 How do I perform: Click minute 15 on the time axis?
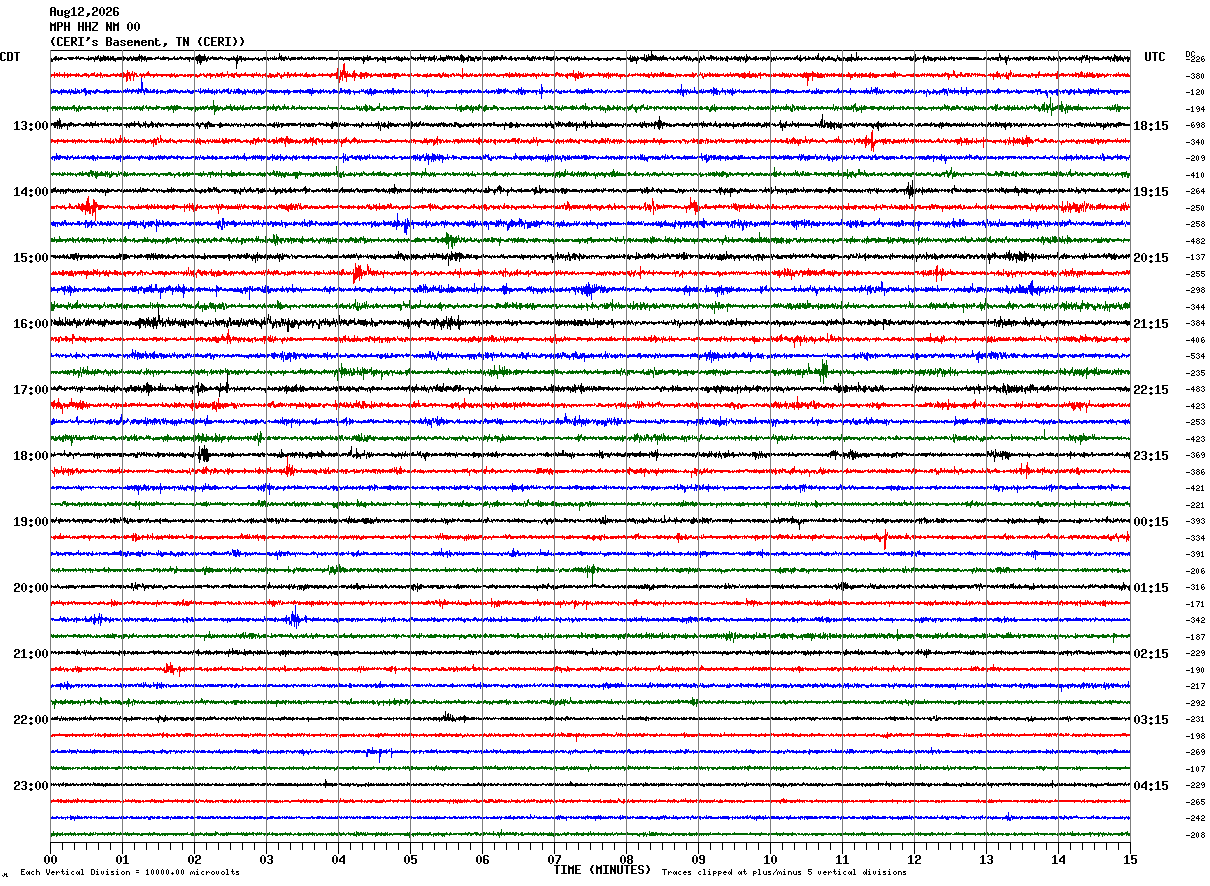1130,859
